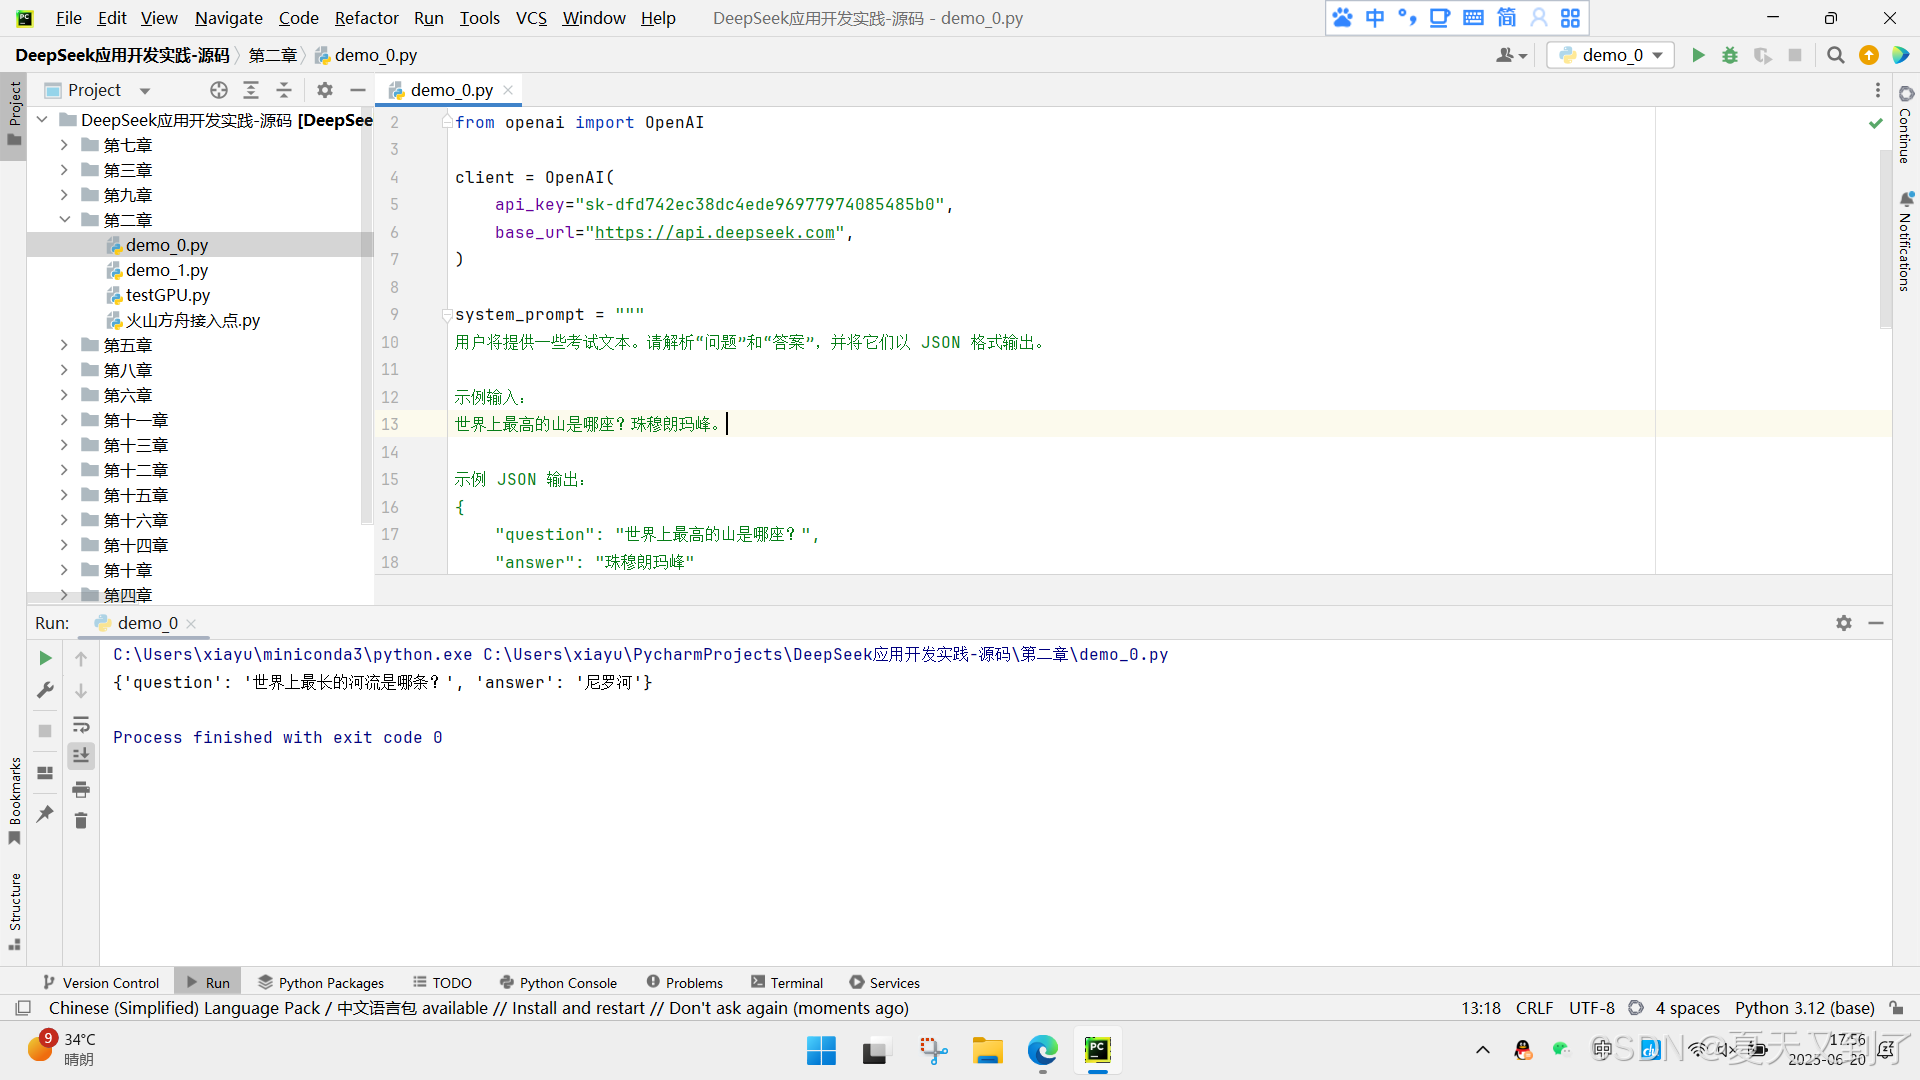This screenshot has height=1080, width=1920.
Task: Toggle read-only lock icon in status bar
Action: pyautogui.click(x=1896, y=1008)
